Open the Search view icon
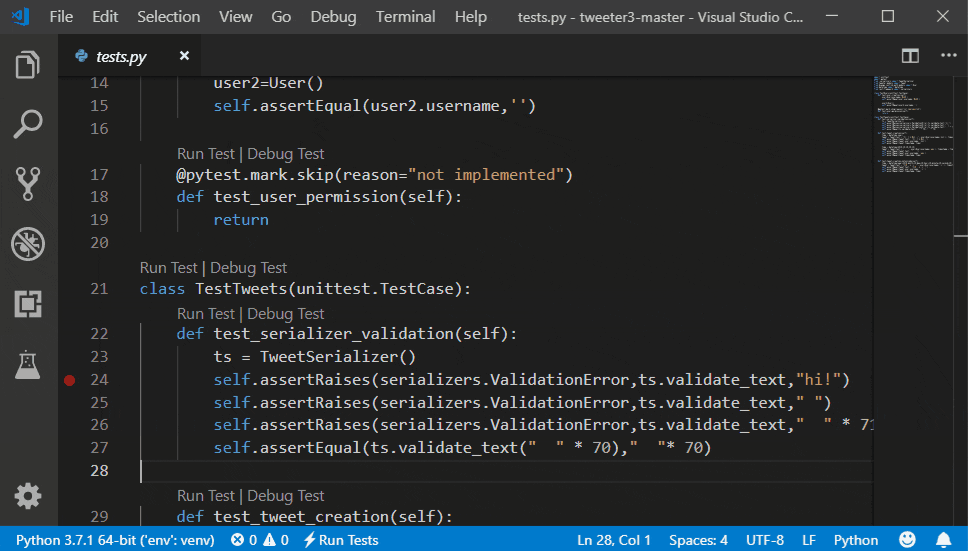Viewport: 968px width, 551px height. coord(28,125)
